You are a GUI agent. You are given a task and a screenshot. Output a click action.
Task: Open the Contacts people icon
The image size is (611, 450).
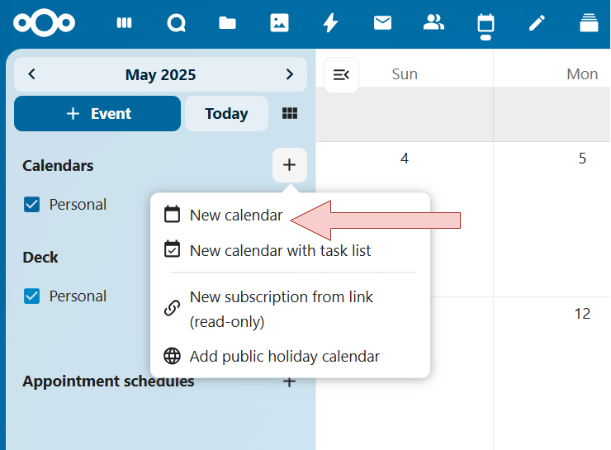coord(434,22)
